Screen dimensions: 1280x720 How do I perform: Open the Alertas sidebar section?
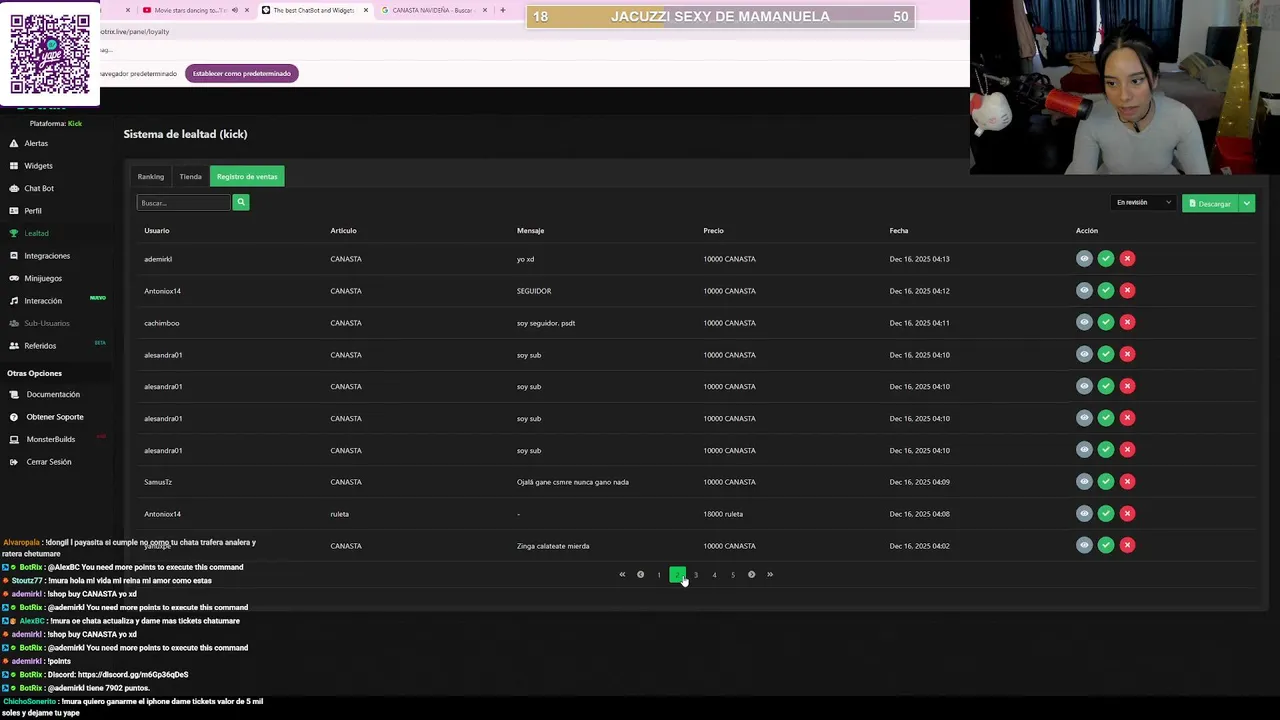click(x=36, y=143)
